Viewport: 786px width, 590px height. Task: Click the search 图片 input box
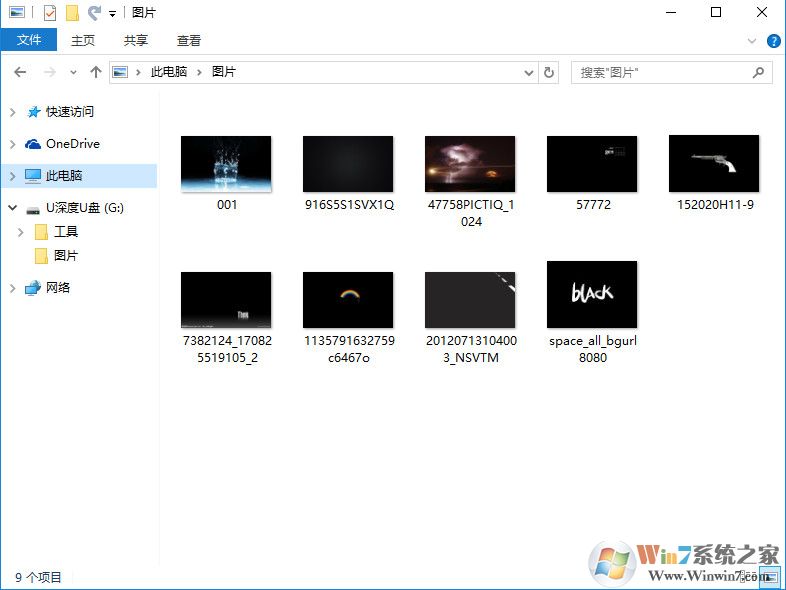click(x=660, y=72)
